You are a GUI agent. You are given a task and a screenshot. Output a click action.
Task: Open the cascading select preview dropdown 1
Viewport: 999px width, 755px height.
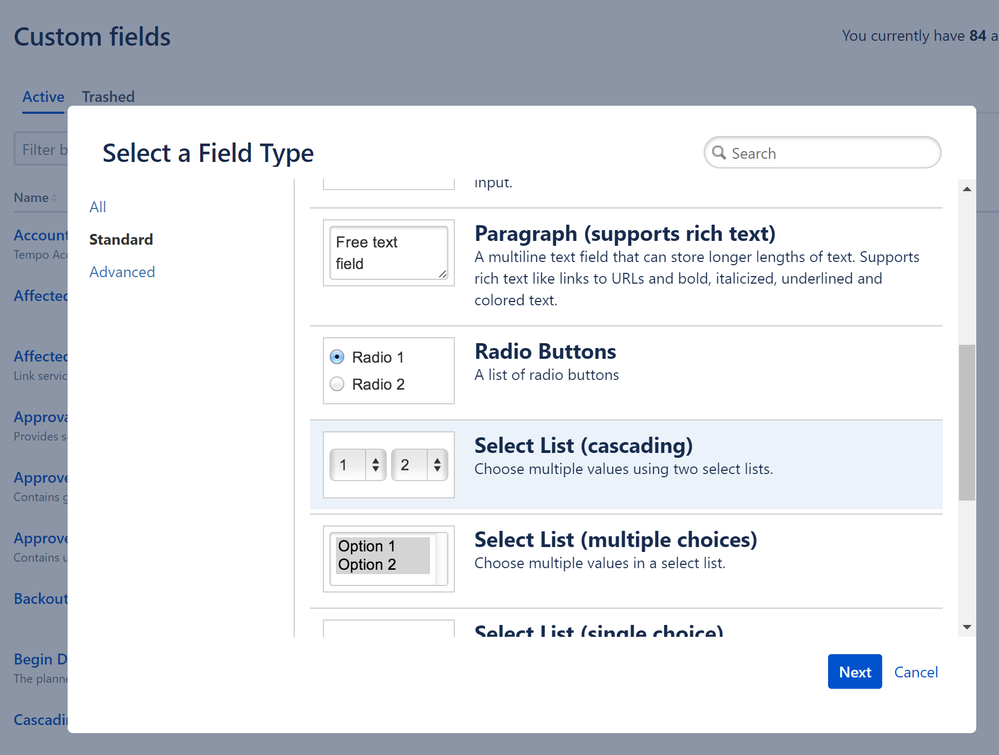point(358,465)
